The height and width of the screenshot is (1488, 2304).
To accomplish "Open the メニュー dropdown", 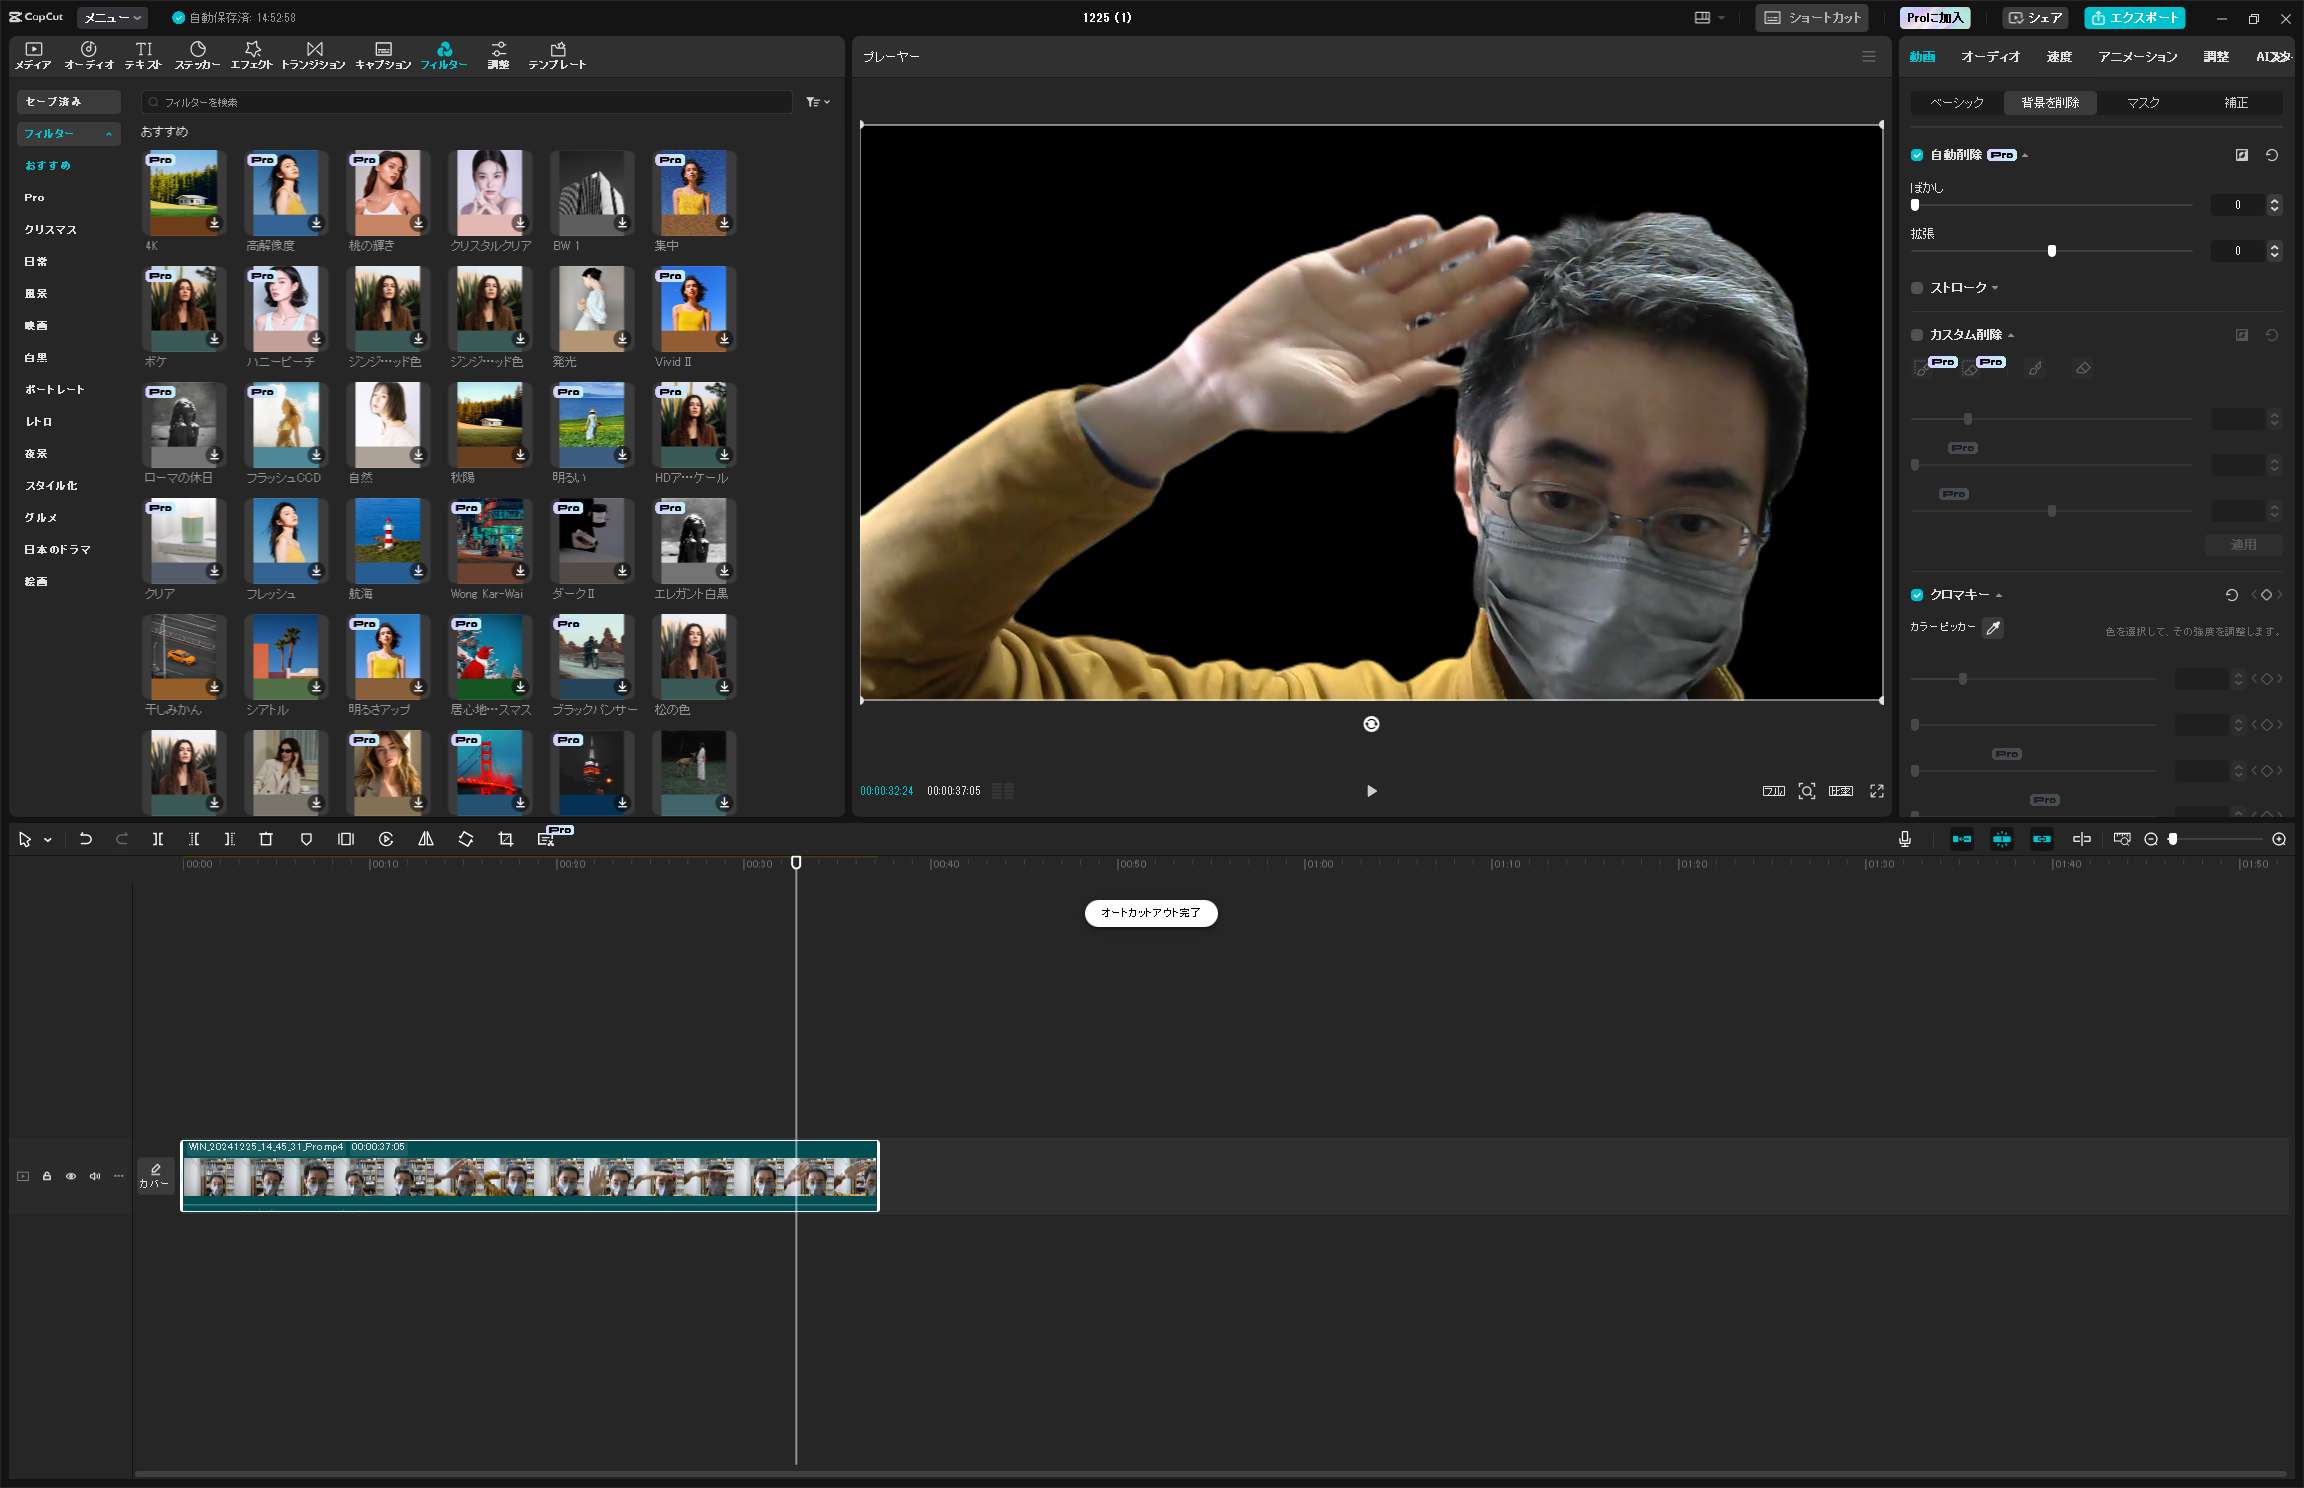I will (111, 18).
